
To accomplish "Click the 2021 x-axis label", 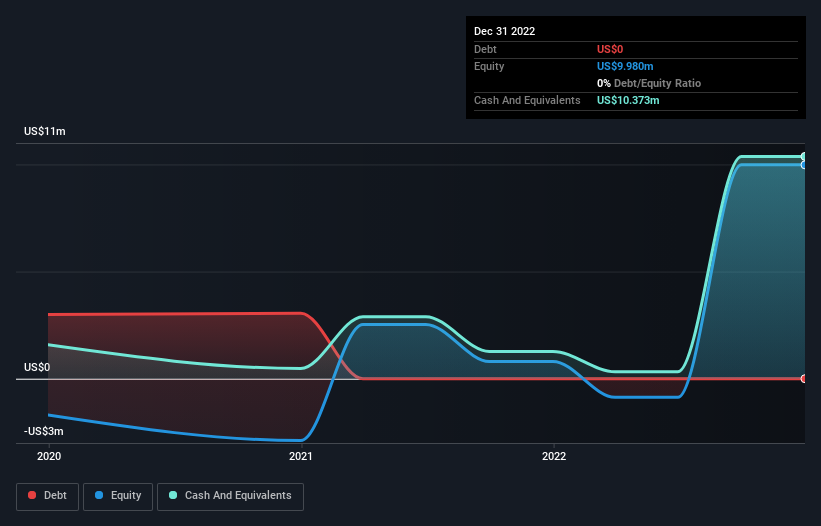I will (x=301, y=456).
